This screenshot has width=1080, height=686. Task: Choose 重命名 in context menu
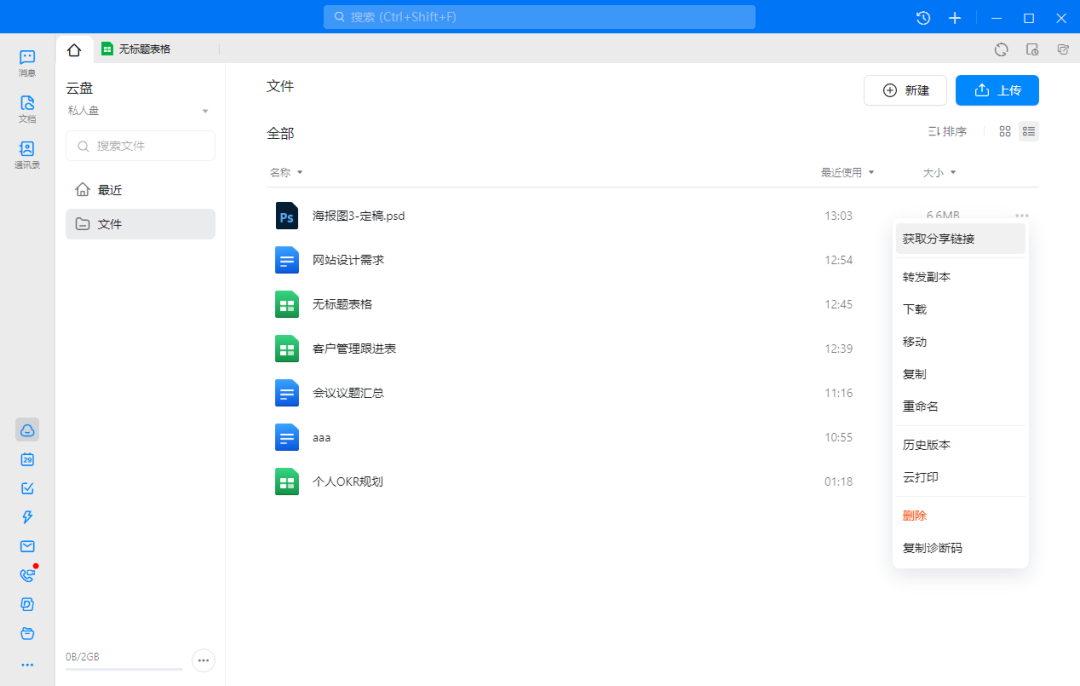[960, 406]
